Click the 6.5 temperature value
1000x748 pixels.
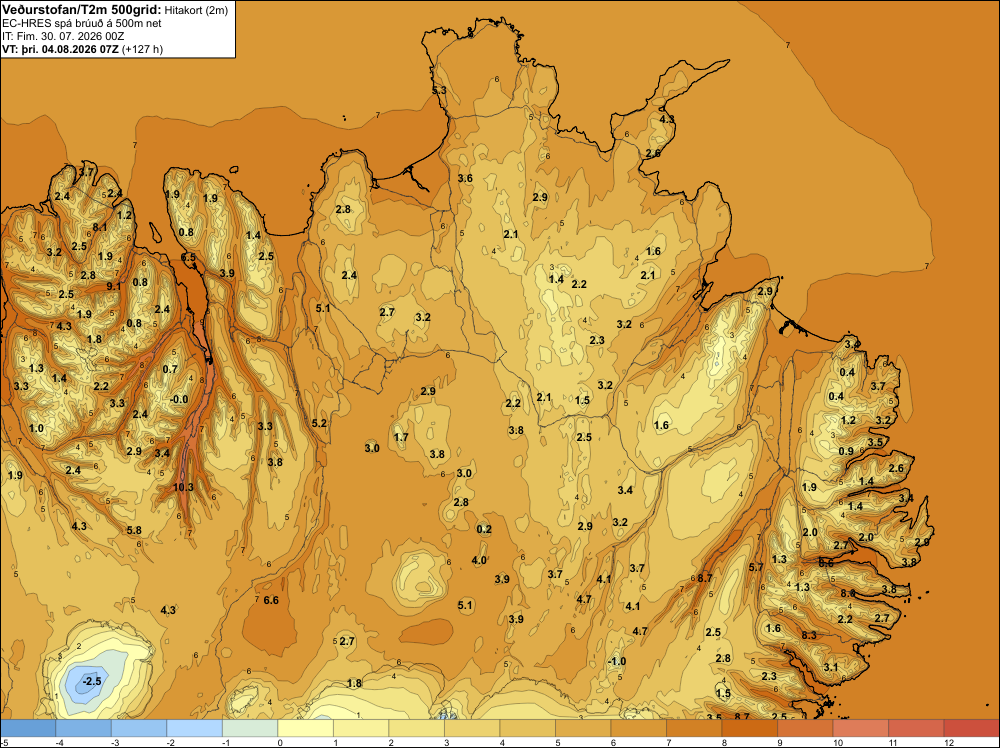tap(188, 257)
